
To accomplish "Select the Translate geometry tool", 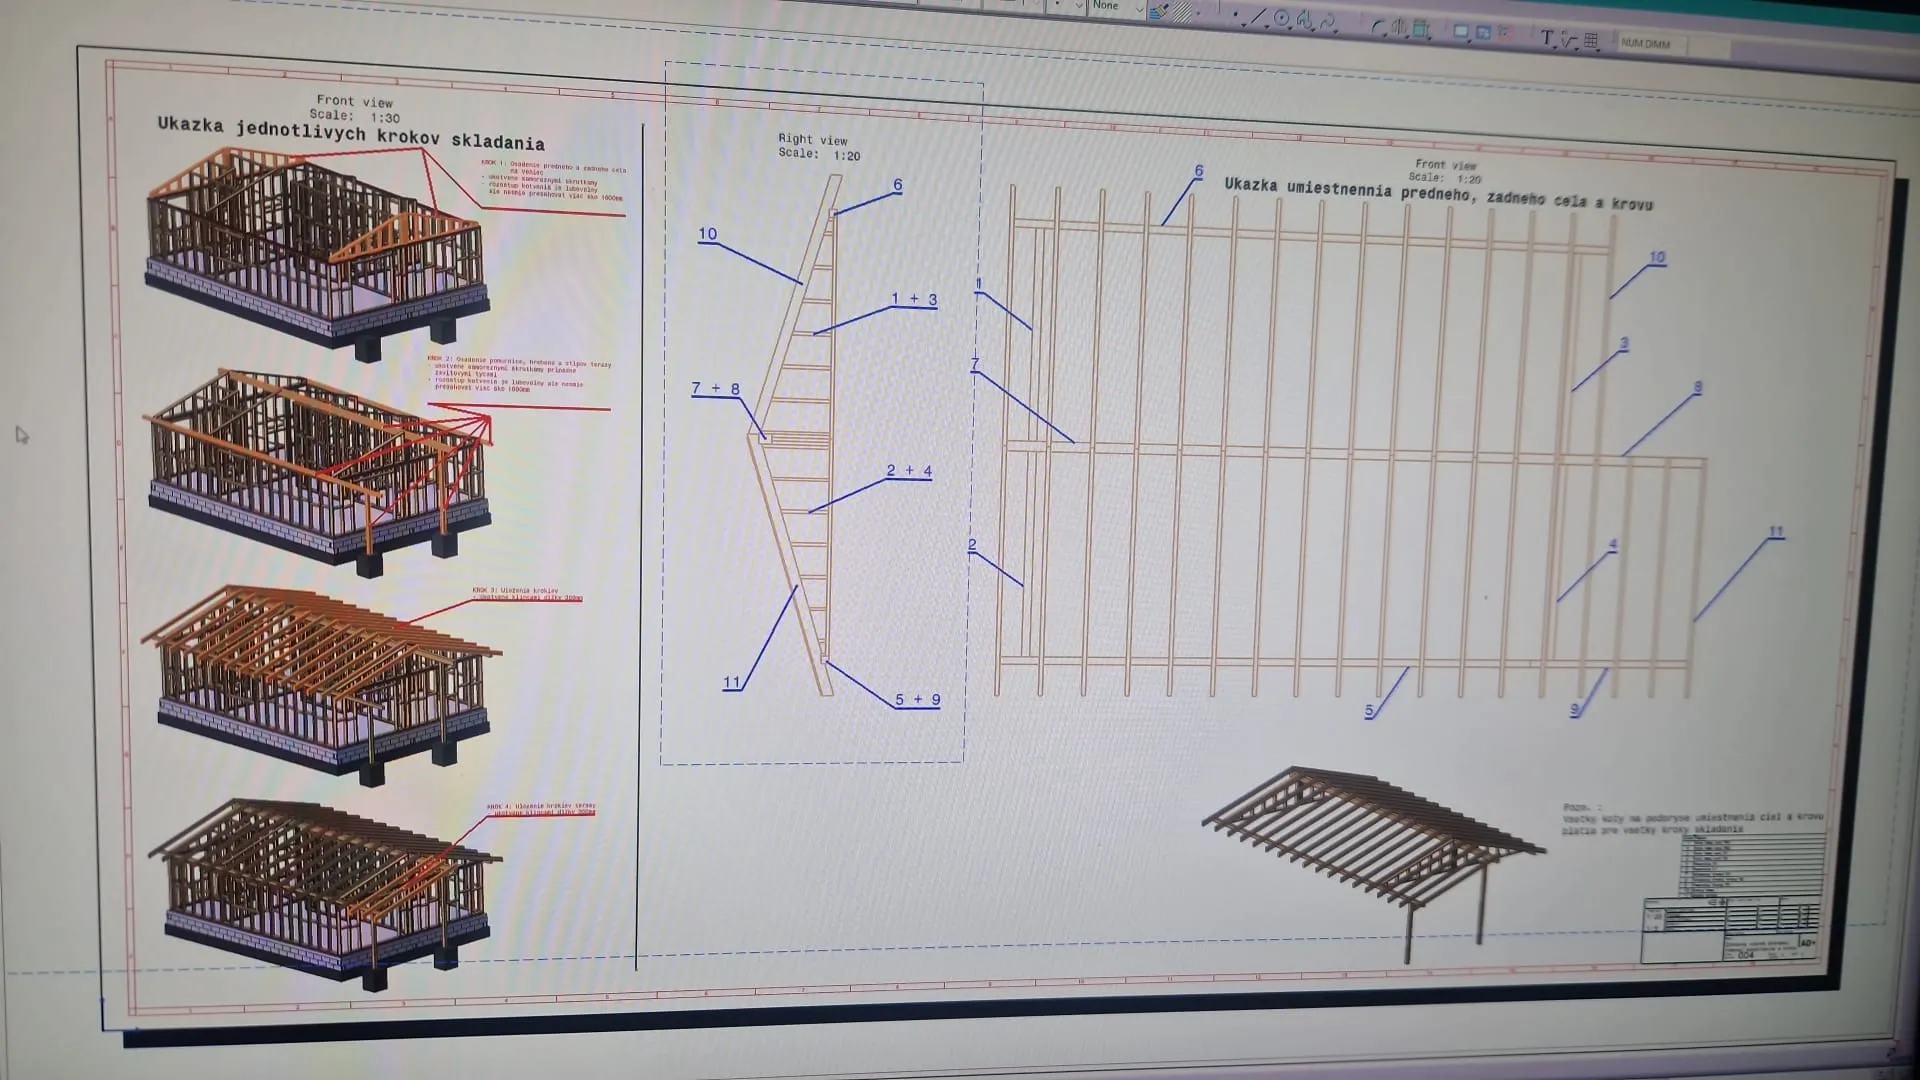I will pos(1421,29).
